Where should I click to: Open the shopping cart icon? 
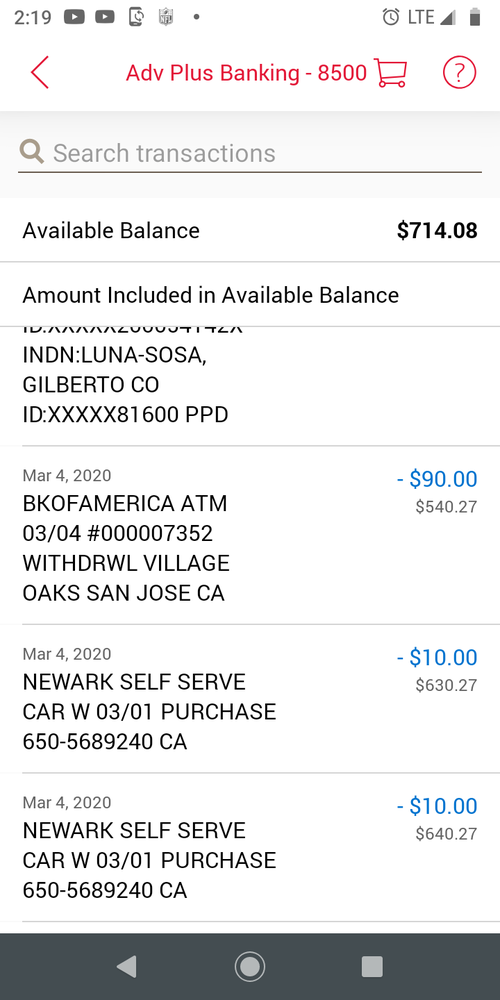pyautogui.click(x=390, y=73)
